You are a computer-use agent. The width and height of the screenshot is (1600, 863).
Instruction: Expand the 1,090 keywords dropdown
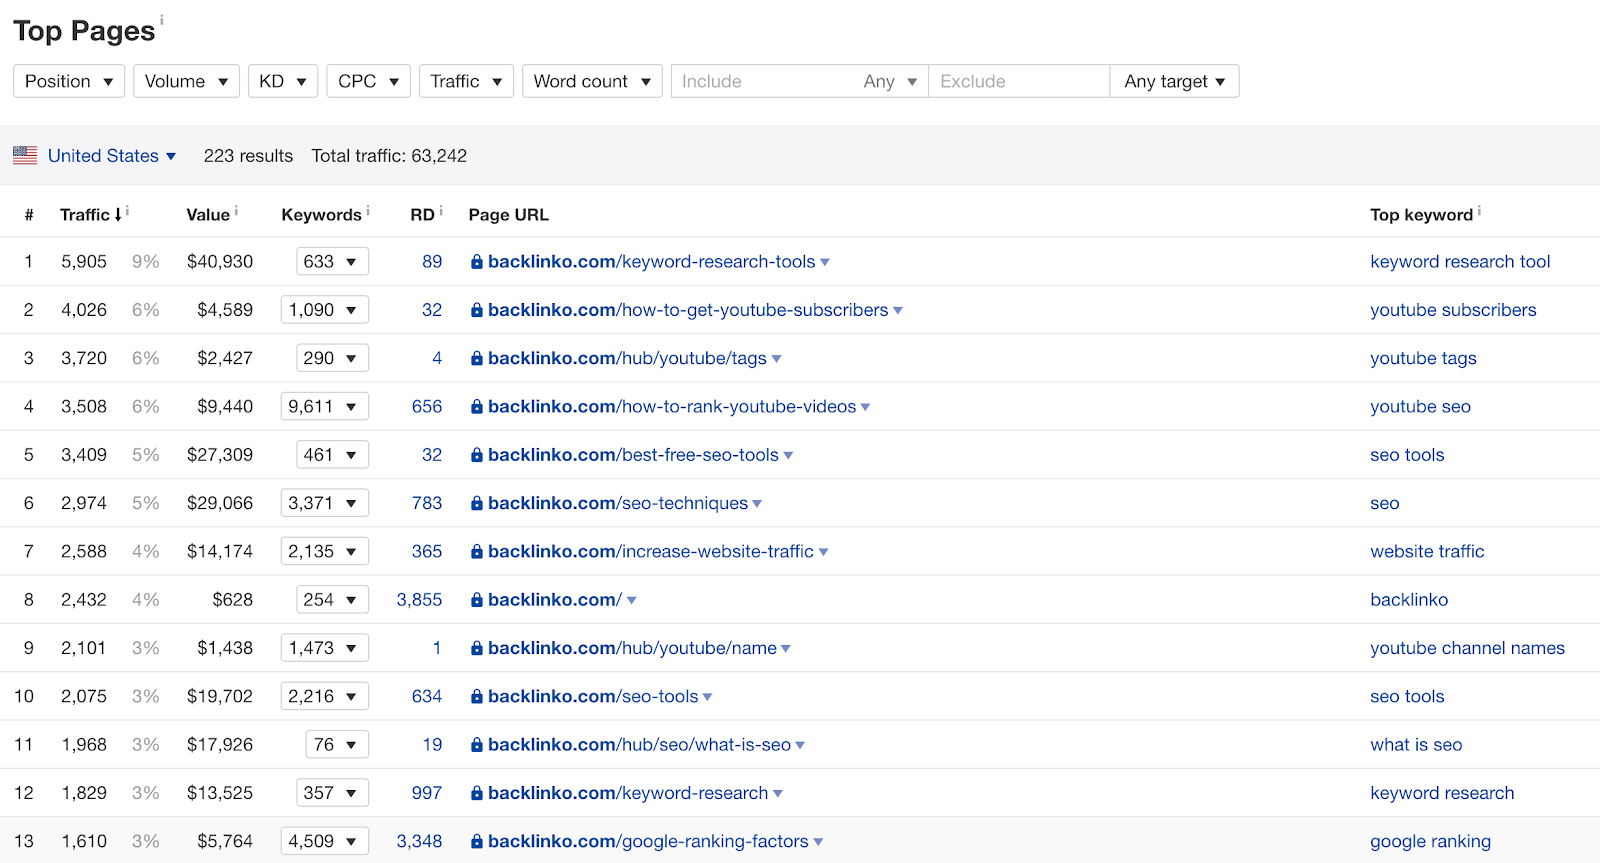point(325,310)
